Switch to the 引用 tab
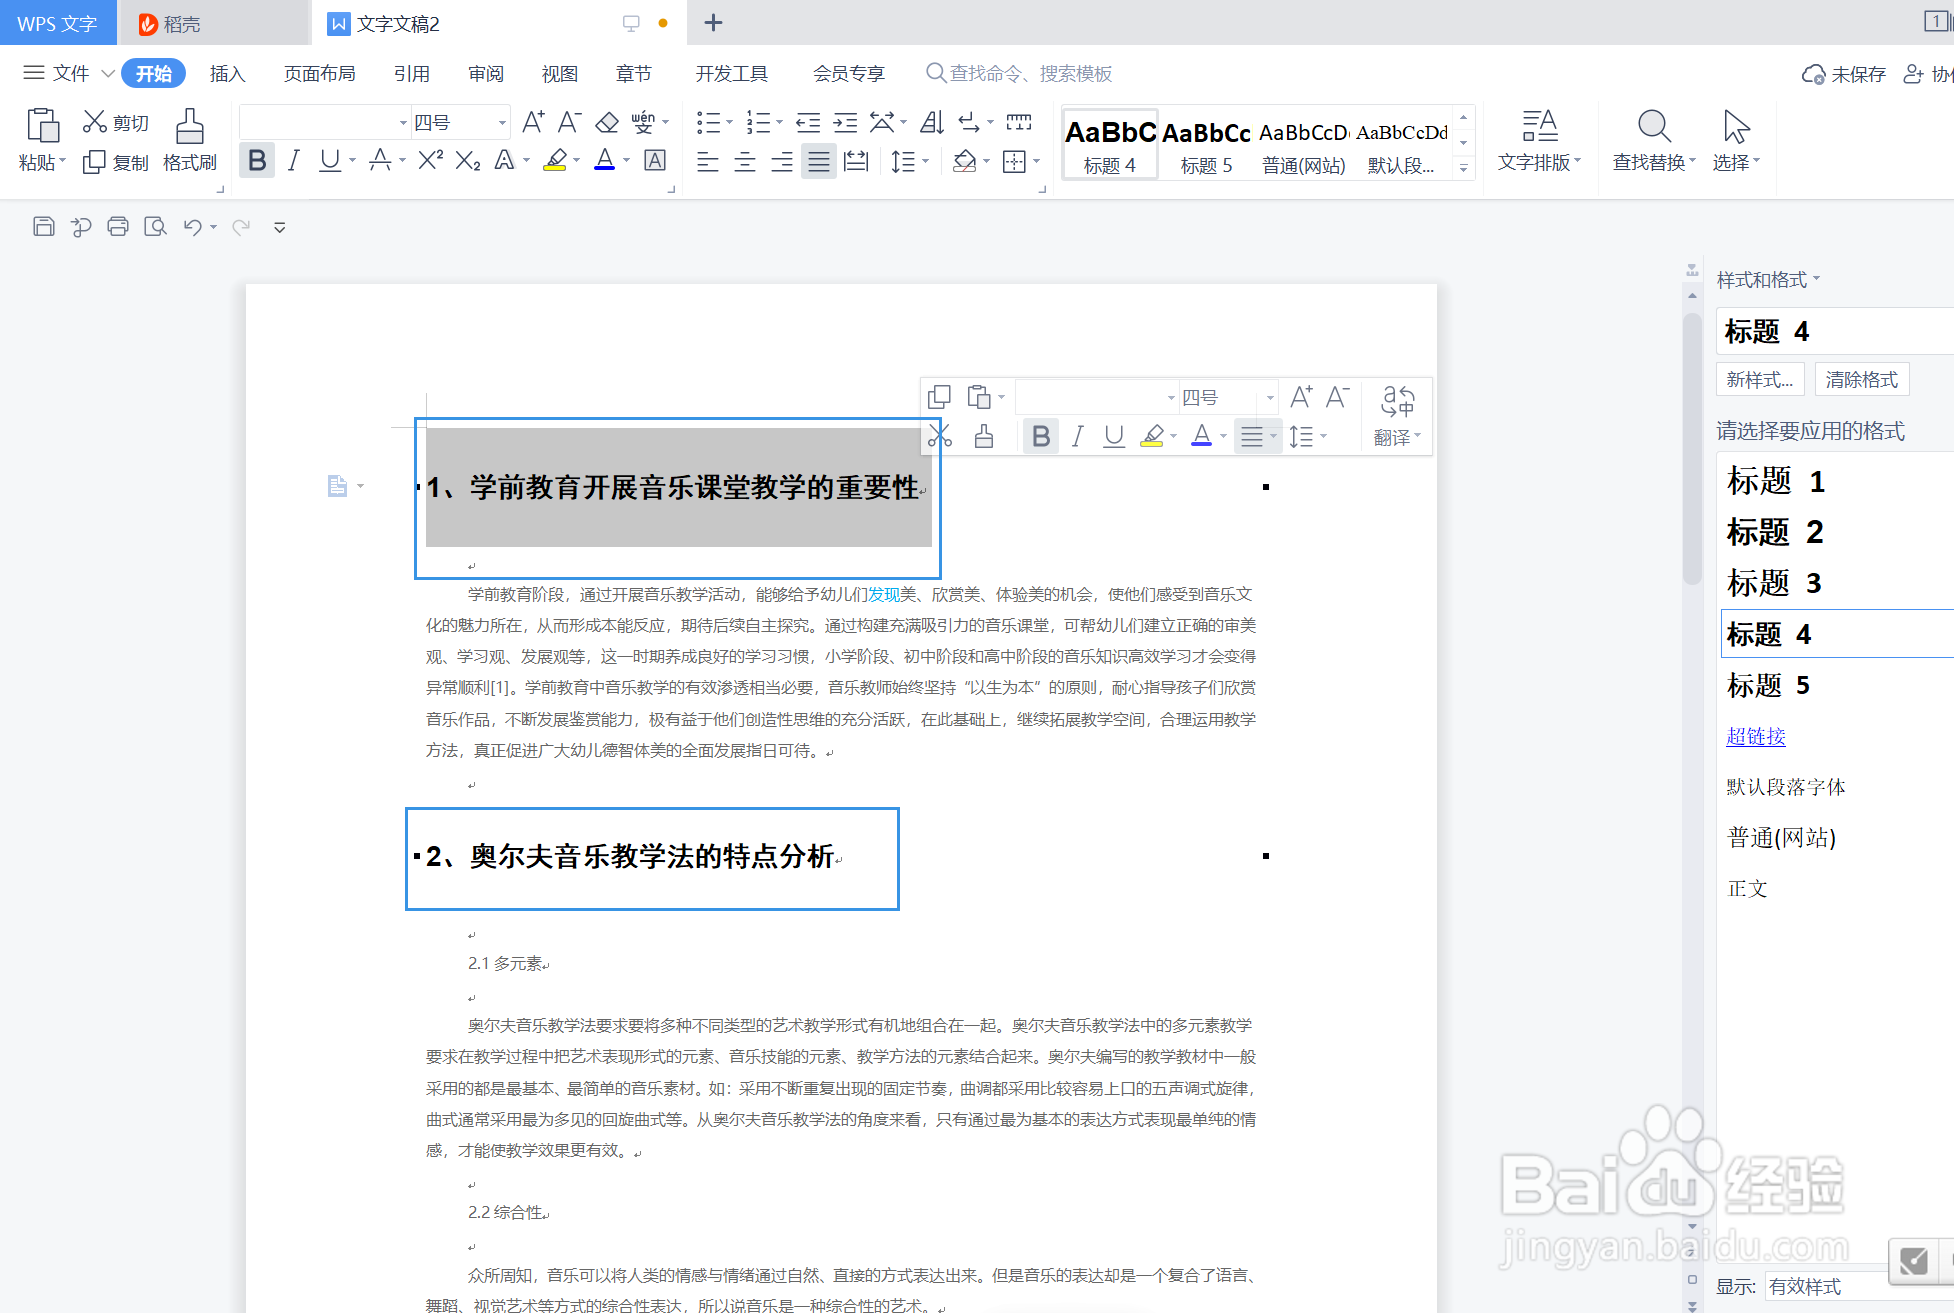The height and width of the screenshot is (1313, 1954). pos(412,73)
